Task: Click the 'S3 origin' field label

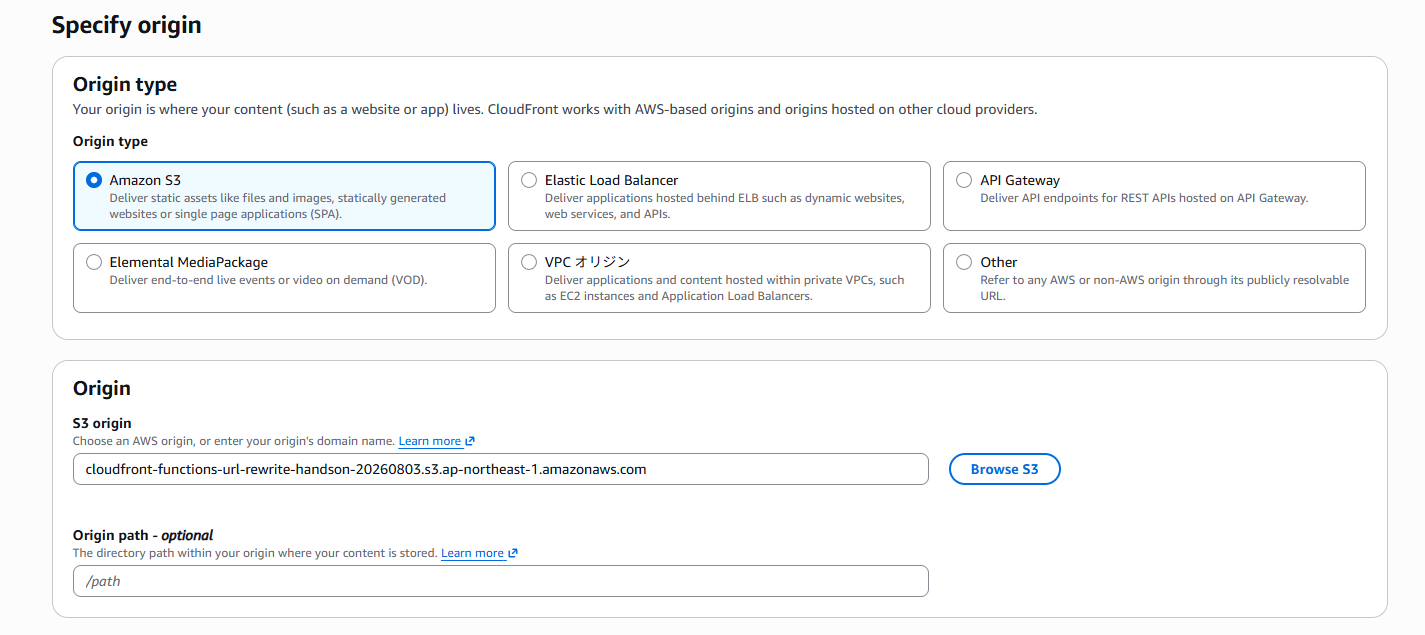Action: (102, 423)
